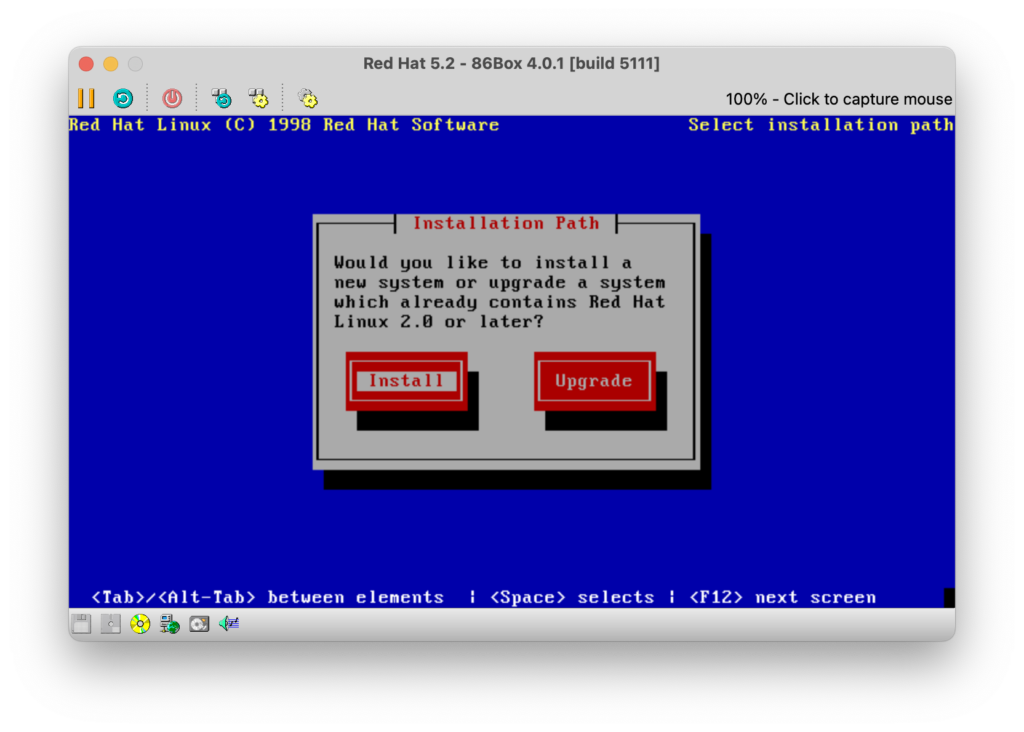Click "Red Hat Linux (C) 1998" header text
The image size is (1024, 732).
190,125
